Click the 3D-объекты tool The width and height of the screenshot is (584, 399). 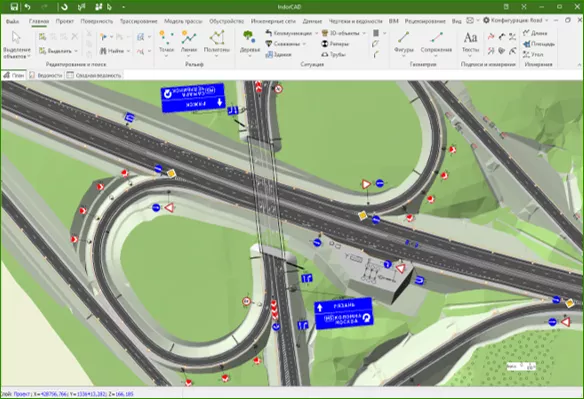(x=341, y=33)
